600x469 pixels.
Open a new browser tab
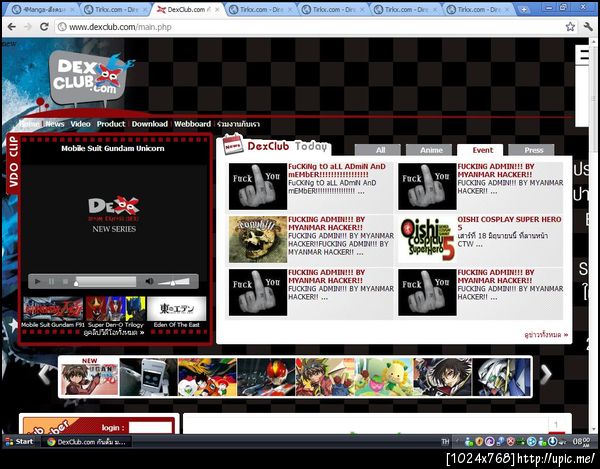(524, 10)
